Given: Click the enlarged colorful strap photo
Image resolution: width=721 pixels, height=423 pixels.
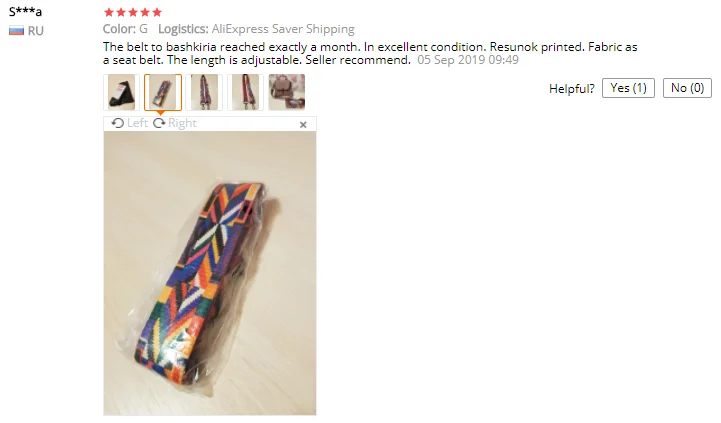Looking at the screenshot, I should click(x=210, y=273).
